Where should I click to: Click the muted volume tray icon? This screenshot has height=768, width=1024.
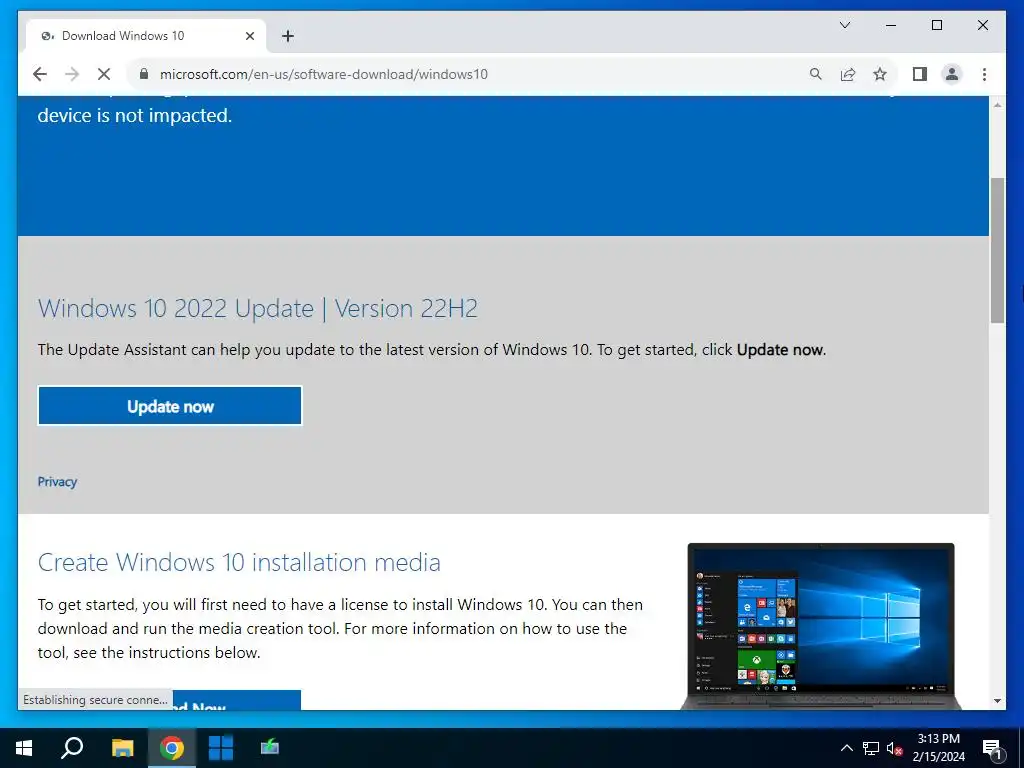point(895,748)
